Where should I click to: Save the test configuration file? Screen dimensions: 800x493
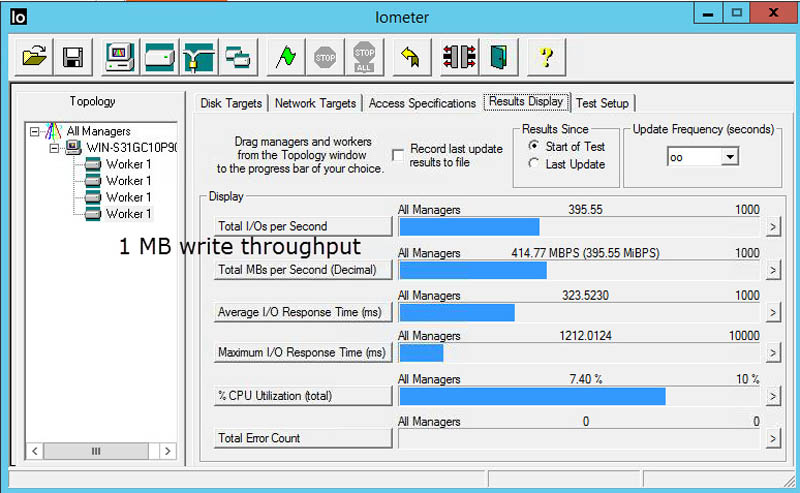coord(73,57)
